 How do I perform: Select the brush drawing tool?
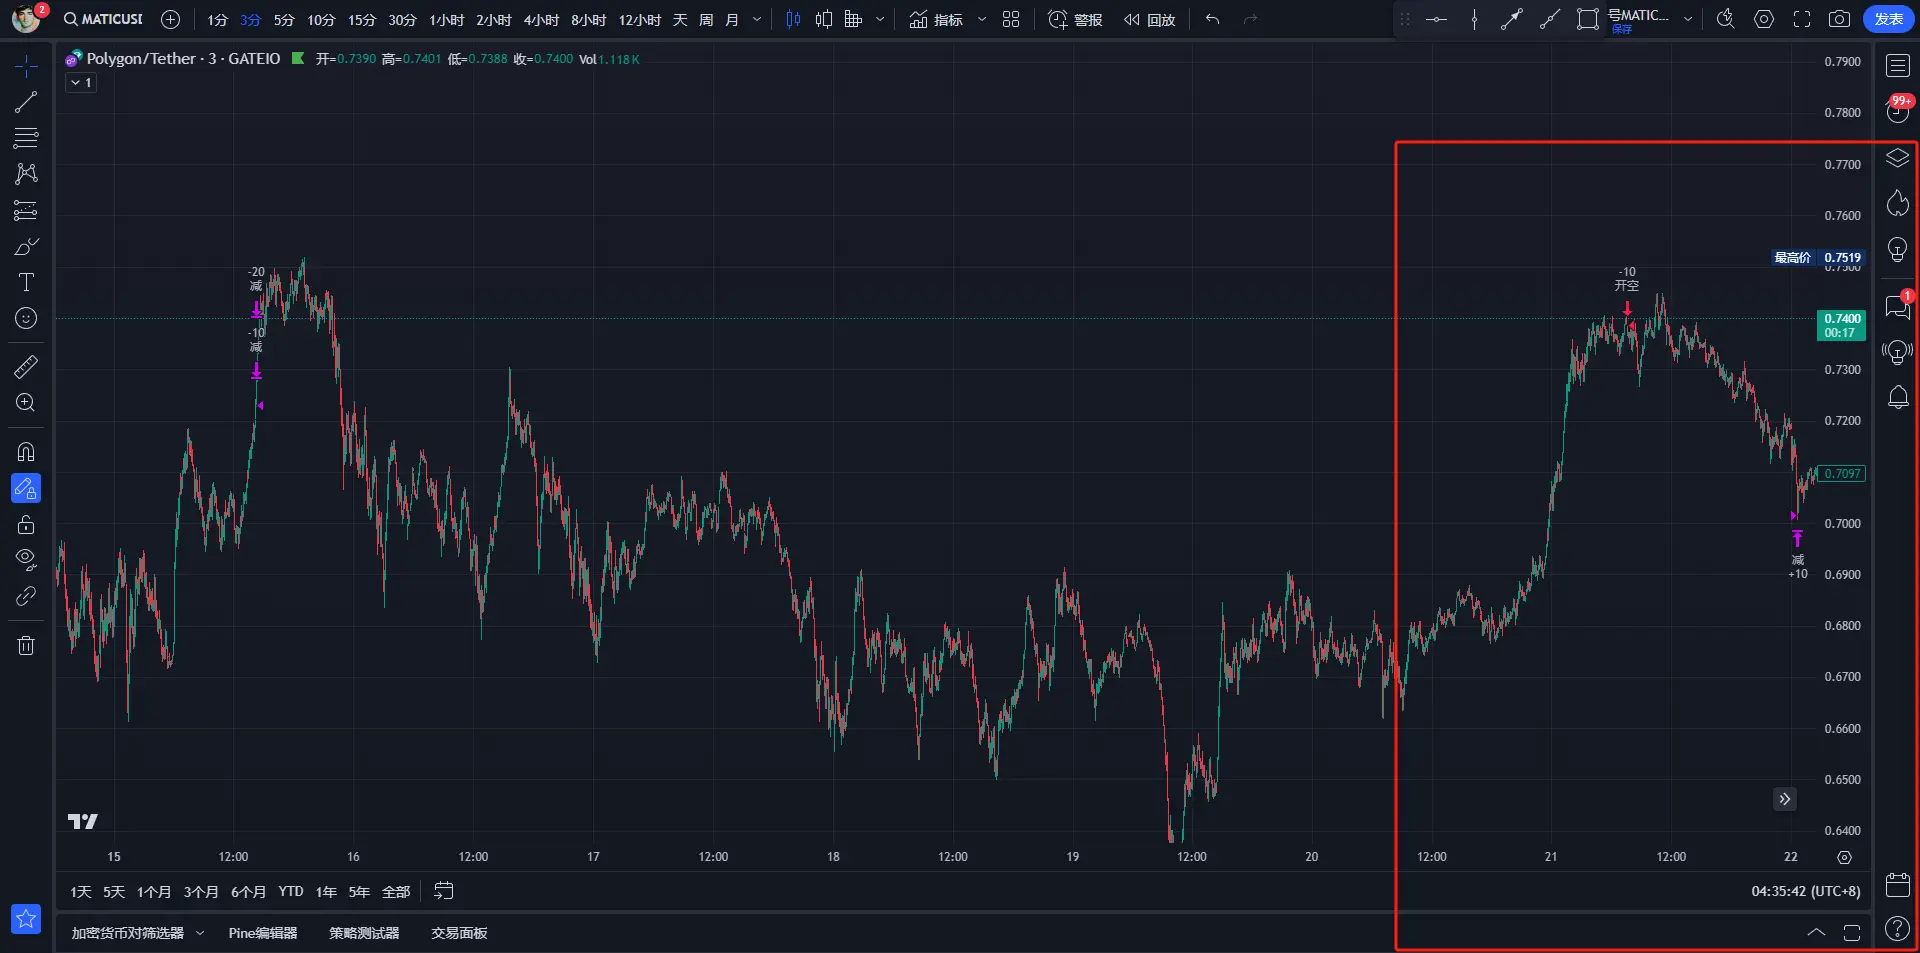[x=26, y=246]
